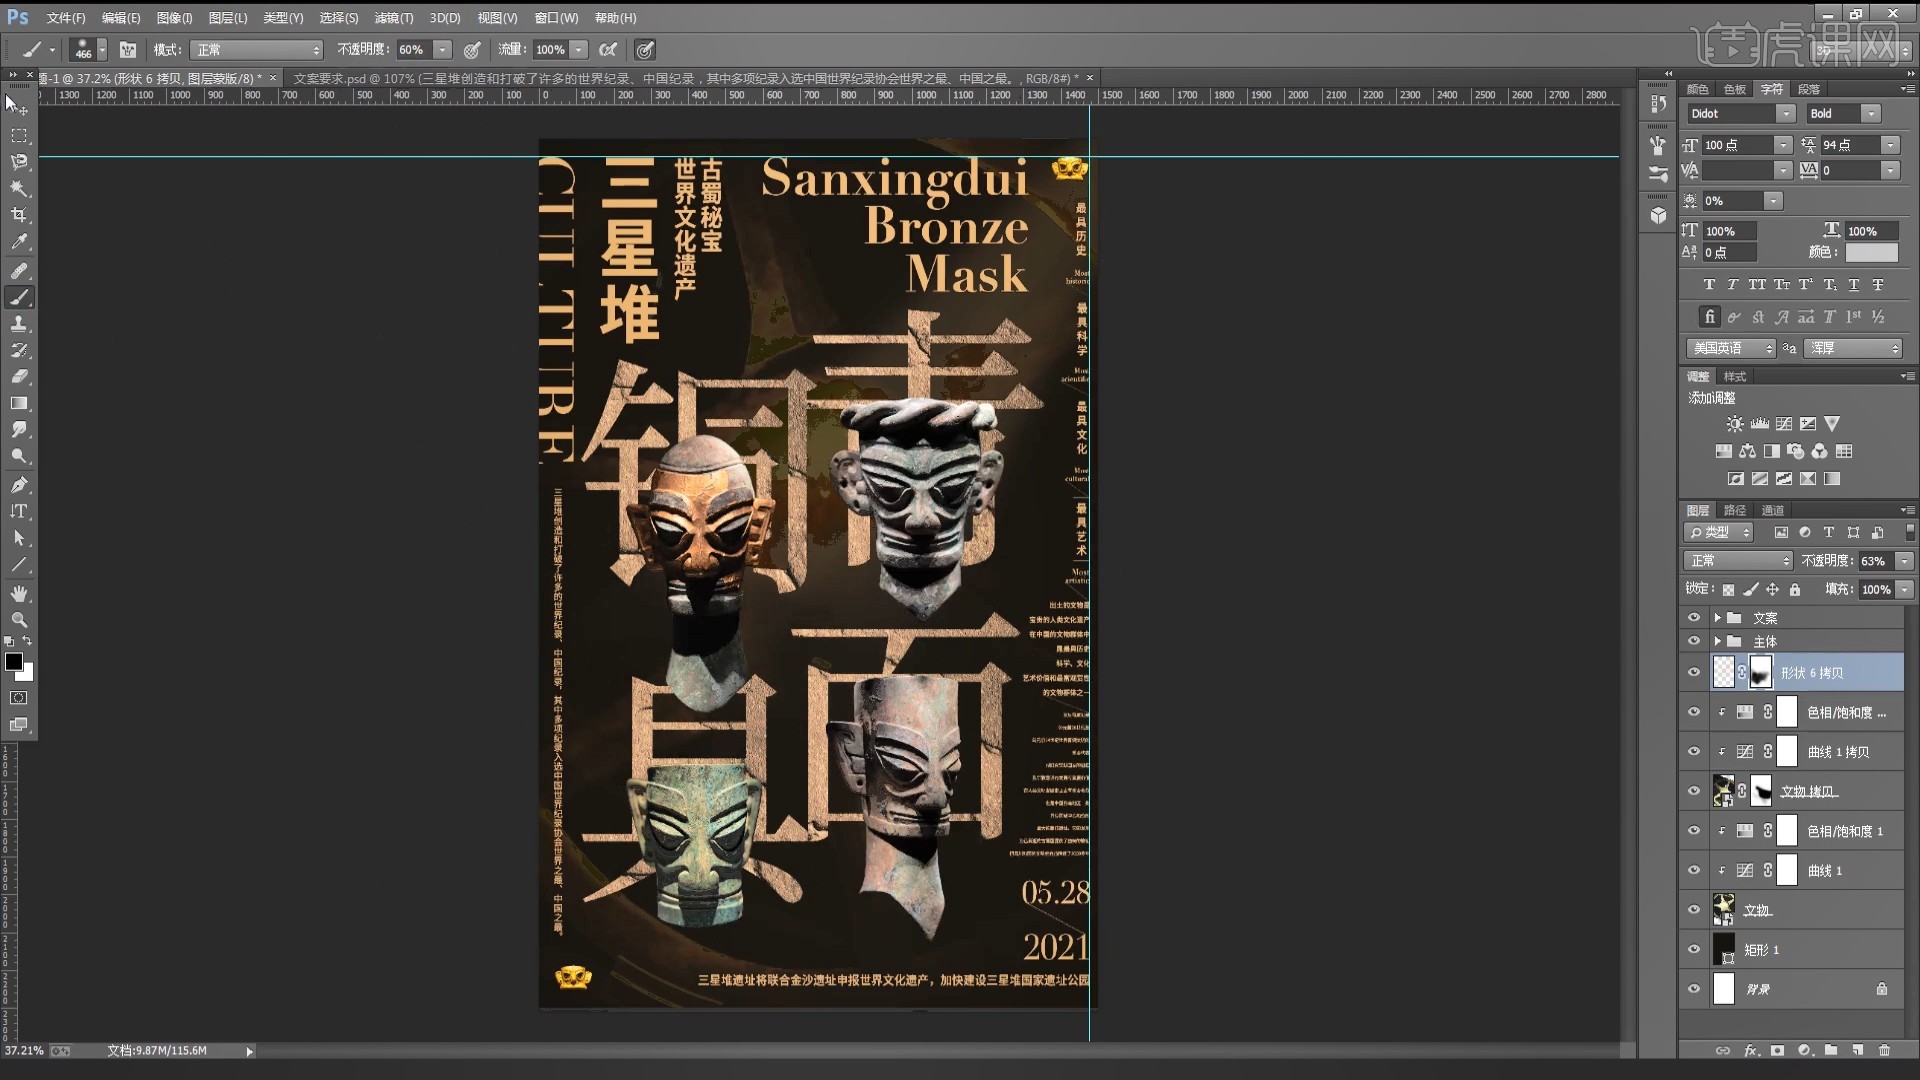Image resolution: width=1920 pixels, height=1080 pixels.
Task: Hide the 背景 layer
Action: (1694, 989)
